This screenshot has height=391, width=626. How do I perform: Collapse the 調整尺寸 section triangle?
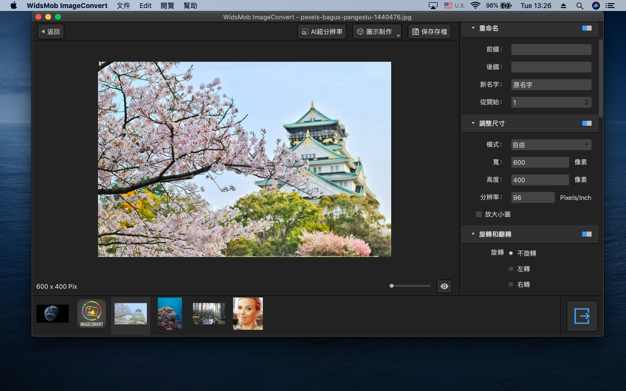pos(473,123)
